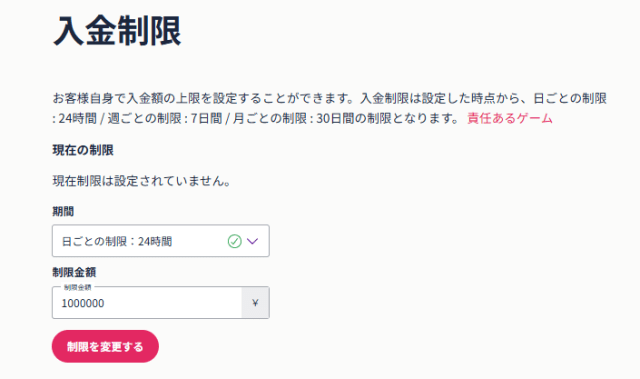Click the 現在の制限 subheading

(x=83, y=150)
